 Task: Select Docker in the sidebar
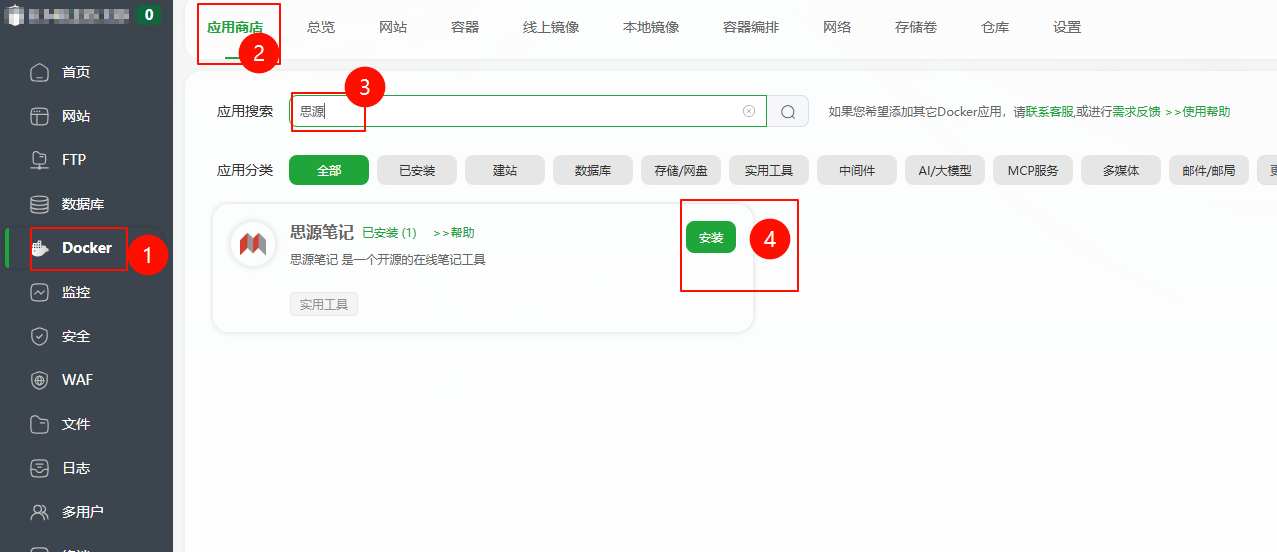(x=86, y=248)
